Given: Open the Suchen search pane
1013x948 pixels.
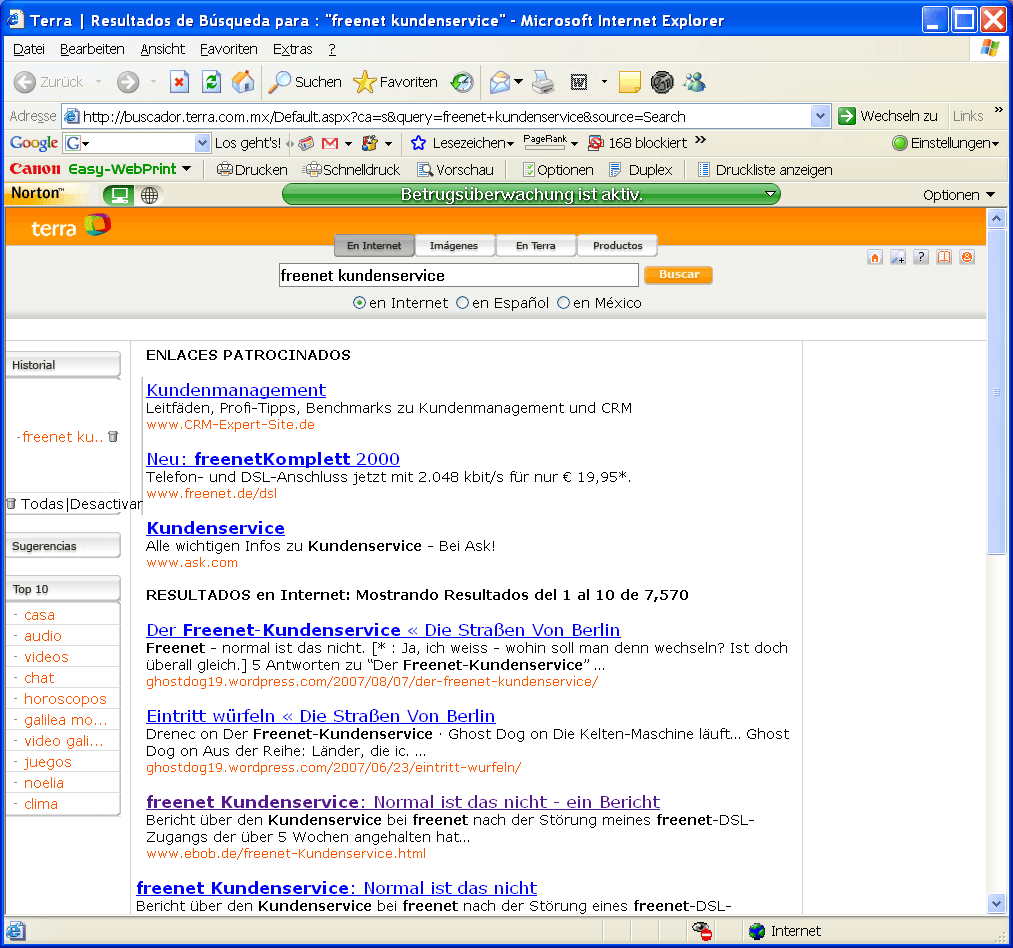Looking at the screenshot, I should point(305,82).
